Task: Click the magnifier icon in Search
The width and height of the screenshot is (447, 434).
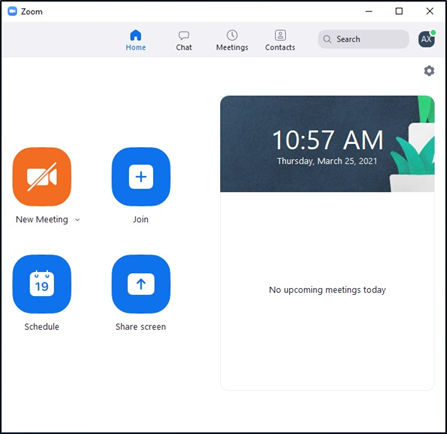Action: (x=327, y=39)
